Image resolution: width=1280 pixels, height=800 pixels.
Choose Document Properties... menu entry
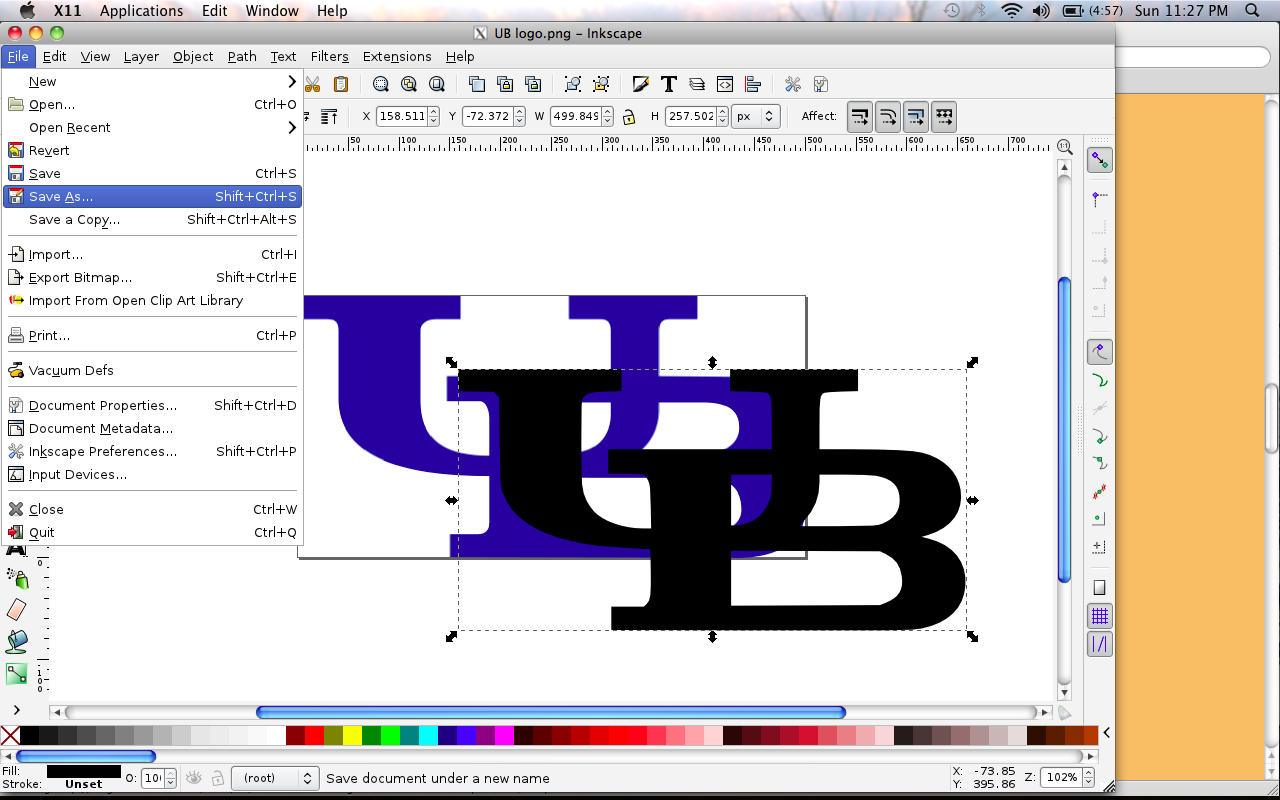(x=152, y=406)
